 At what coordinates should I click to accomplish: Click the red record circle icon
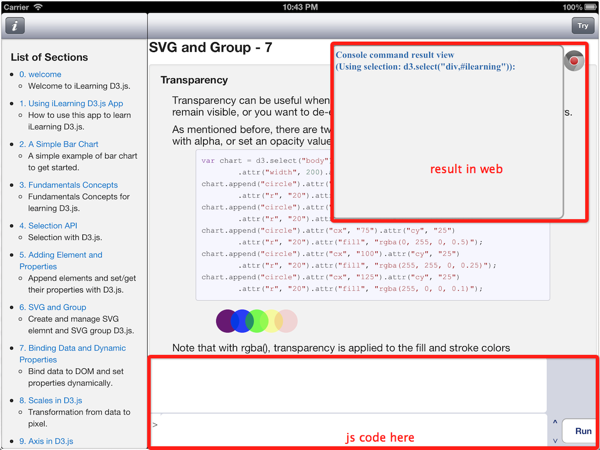574,61
